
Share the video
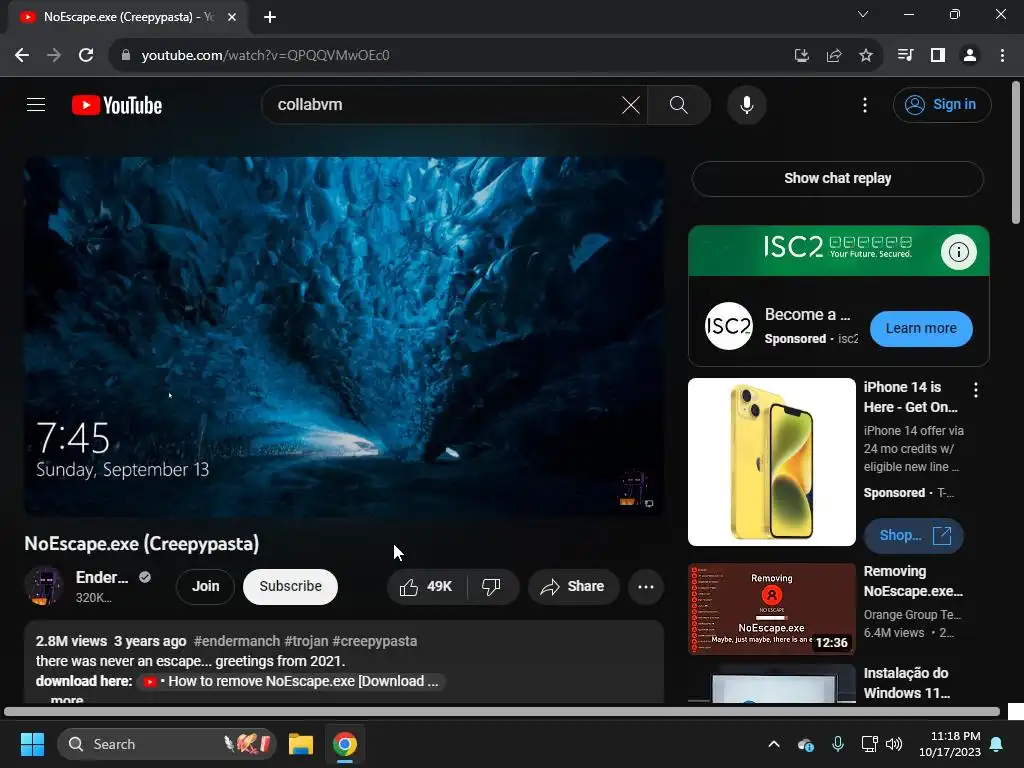click(x=573, y=586)
